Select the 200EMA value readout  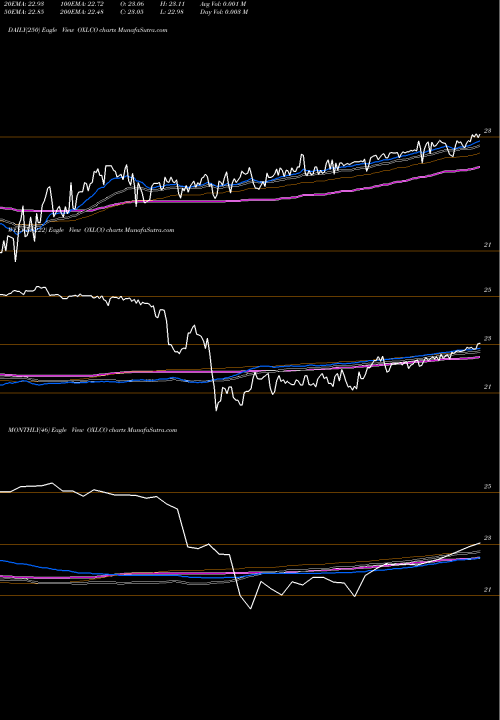(x=81, y=12)
